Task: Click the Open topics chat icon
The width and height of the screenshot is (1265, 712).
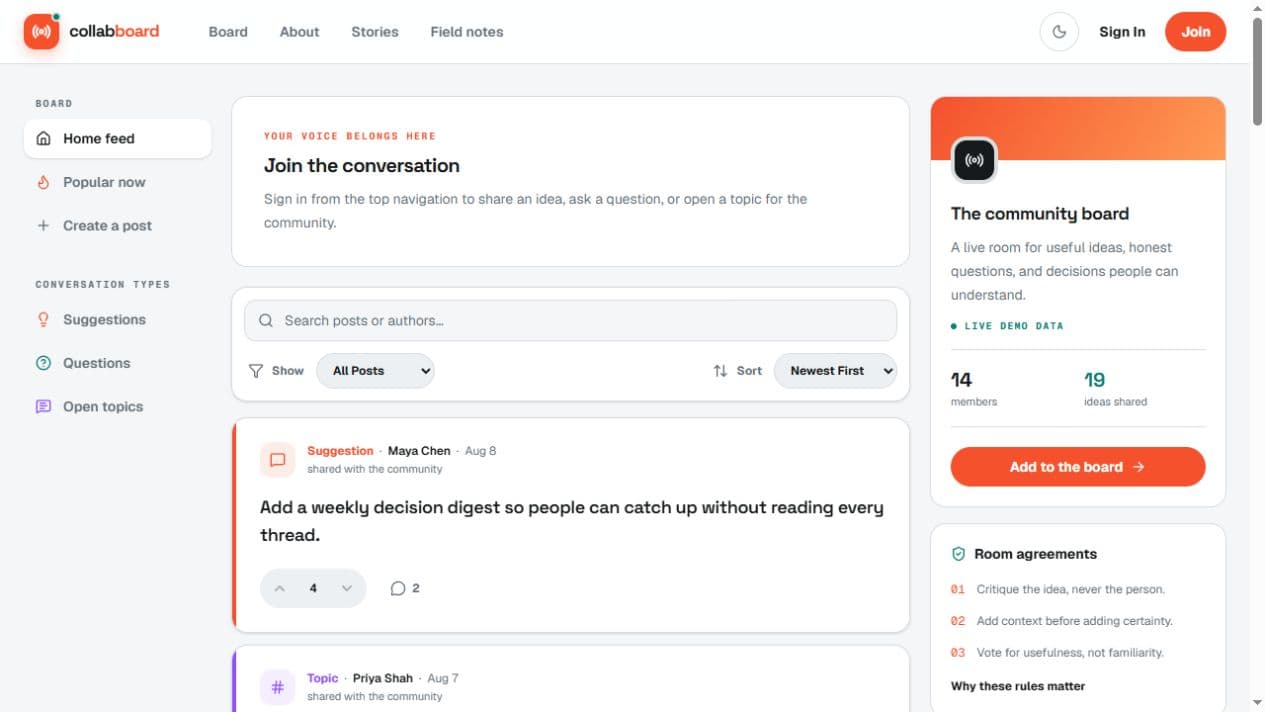Action: coord(43,407)
